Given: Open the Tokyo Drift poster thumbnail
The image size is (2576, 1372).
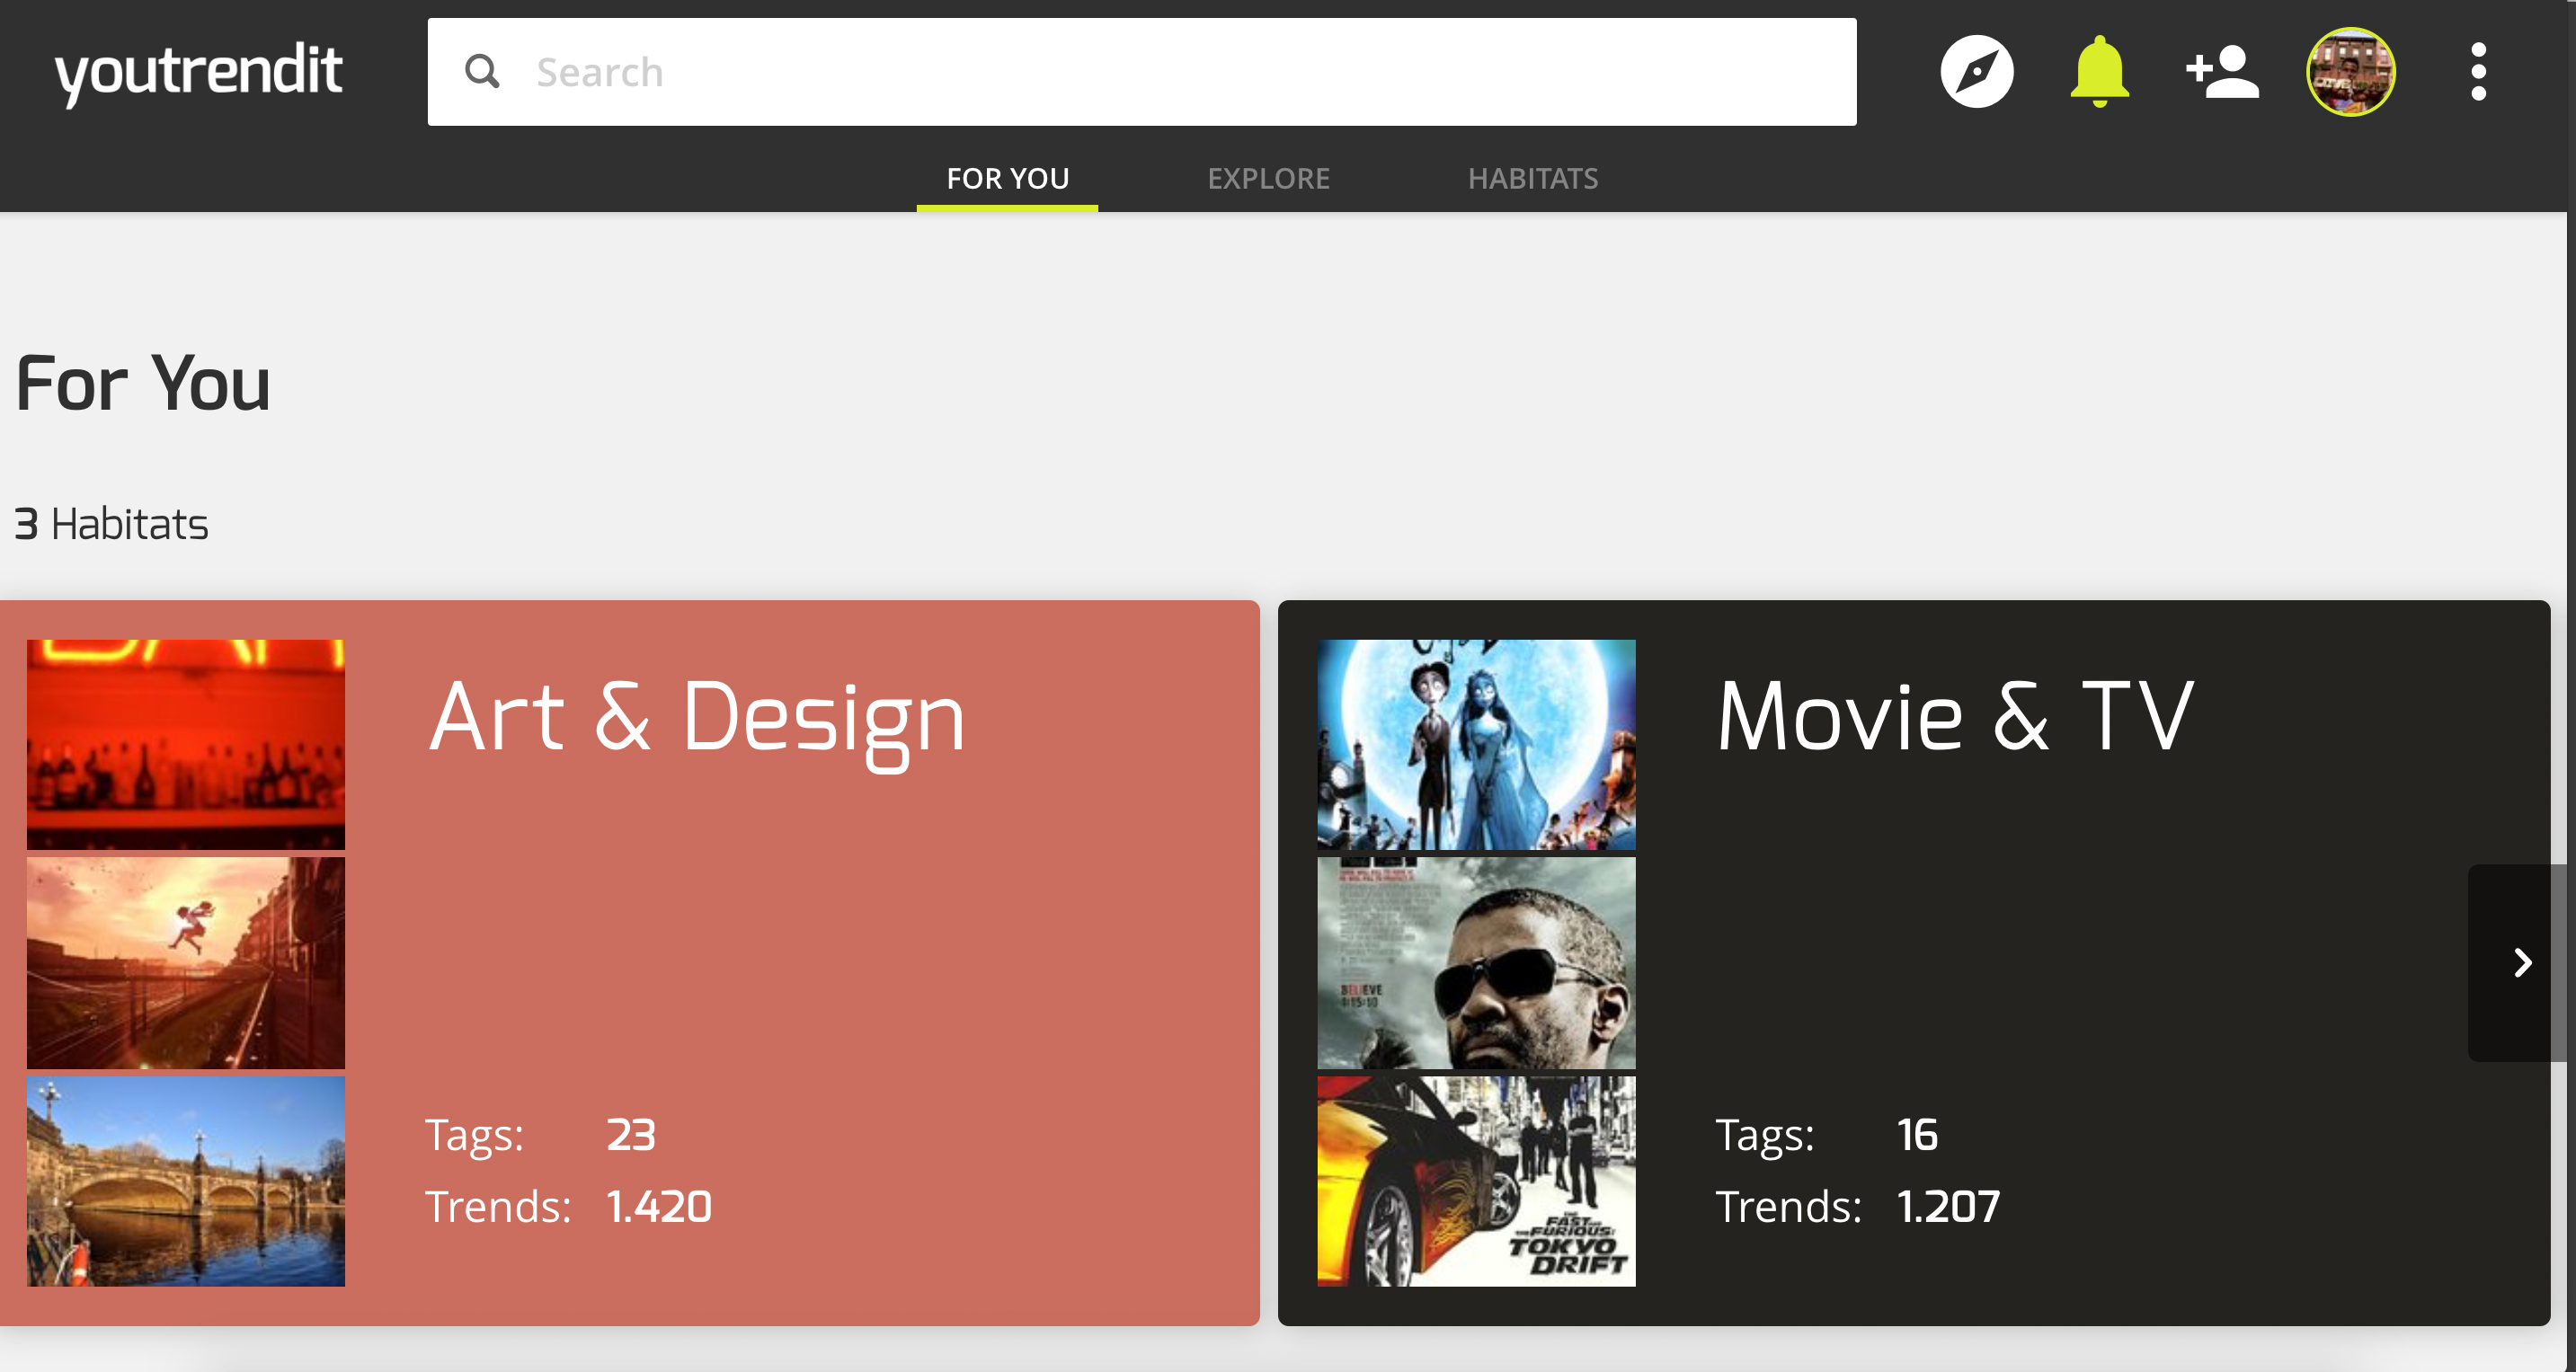Looking at the screenshot, I should point(1476,1180).
